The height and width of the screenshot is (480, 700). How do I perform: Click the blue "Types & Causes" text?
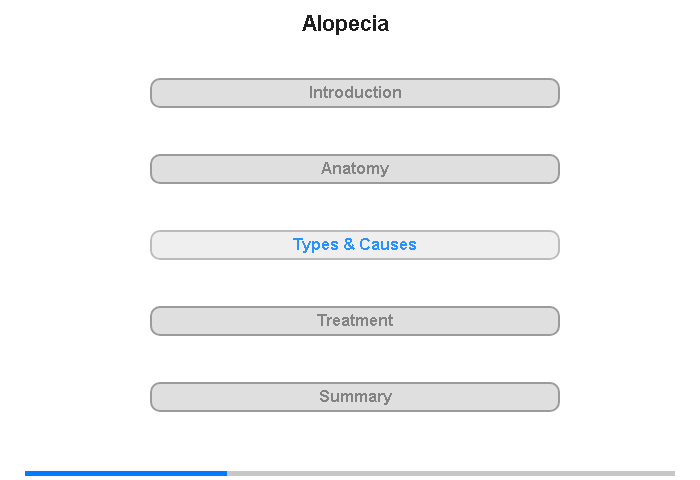pyautogui.click(x=355, y=245)
